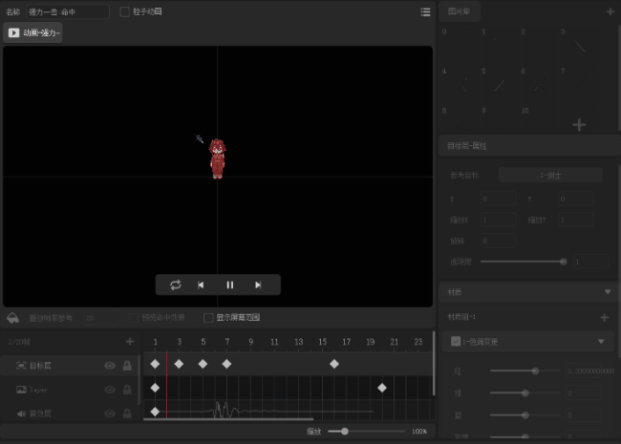Add a new effect with plus icon

click(605, 317)
